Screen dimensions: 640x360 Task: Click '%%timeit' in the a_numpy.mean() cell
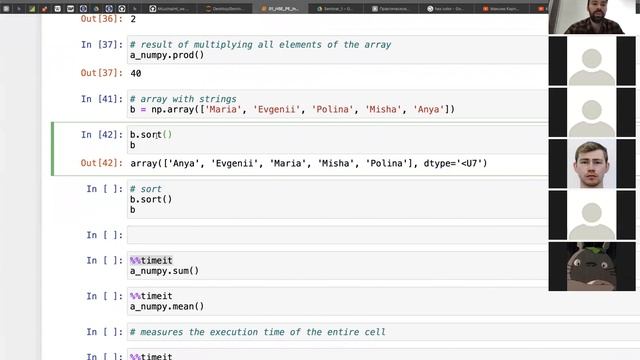151,296
